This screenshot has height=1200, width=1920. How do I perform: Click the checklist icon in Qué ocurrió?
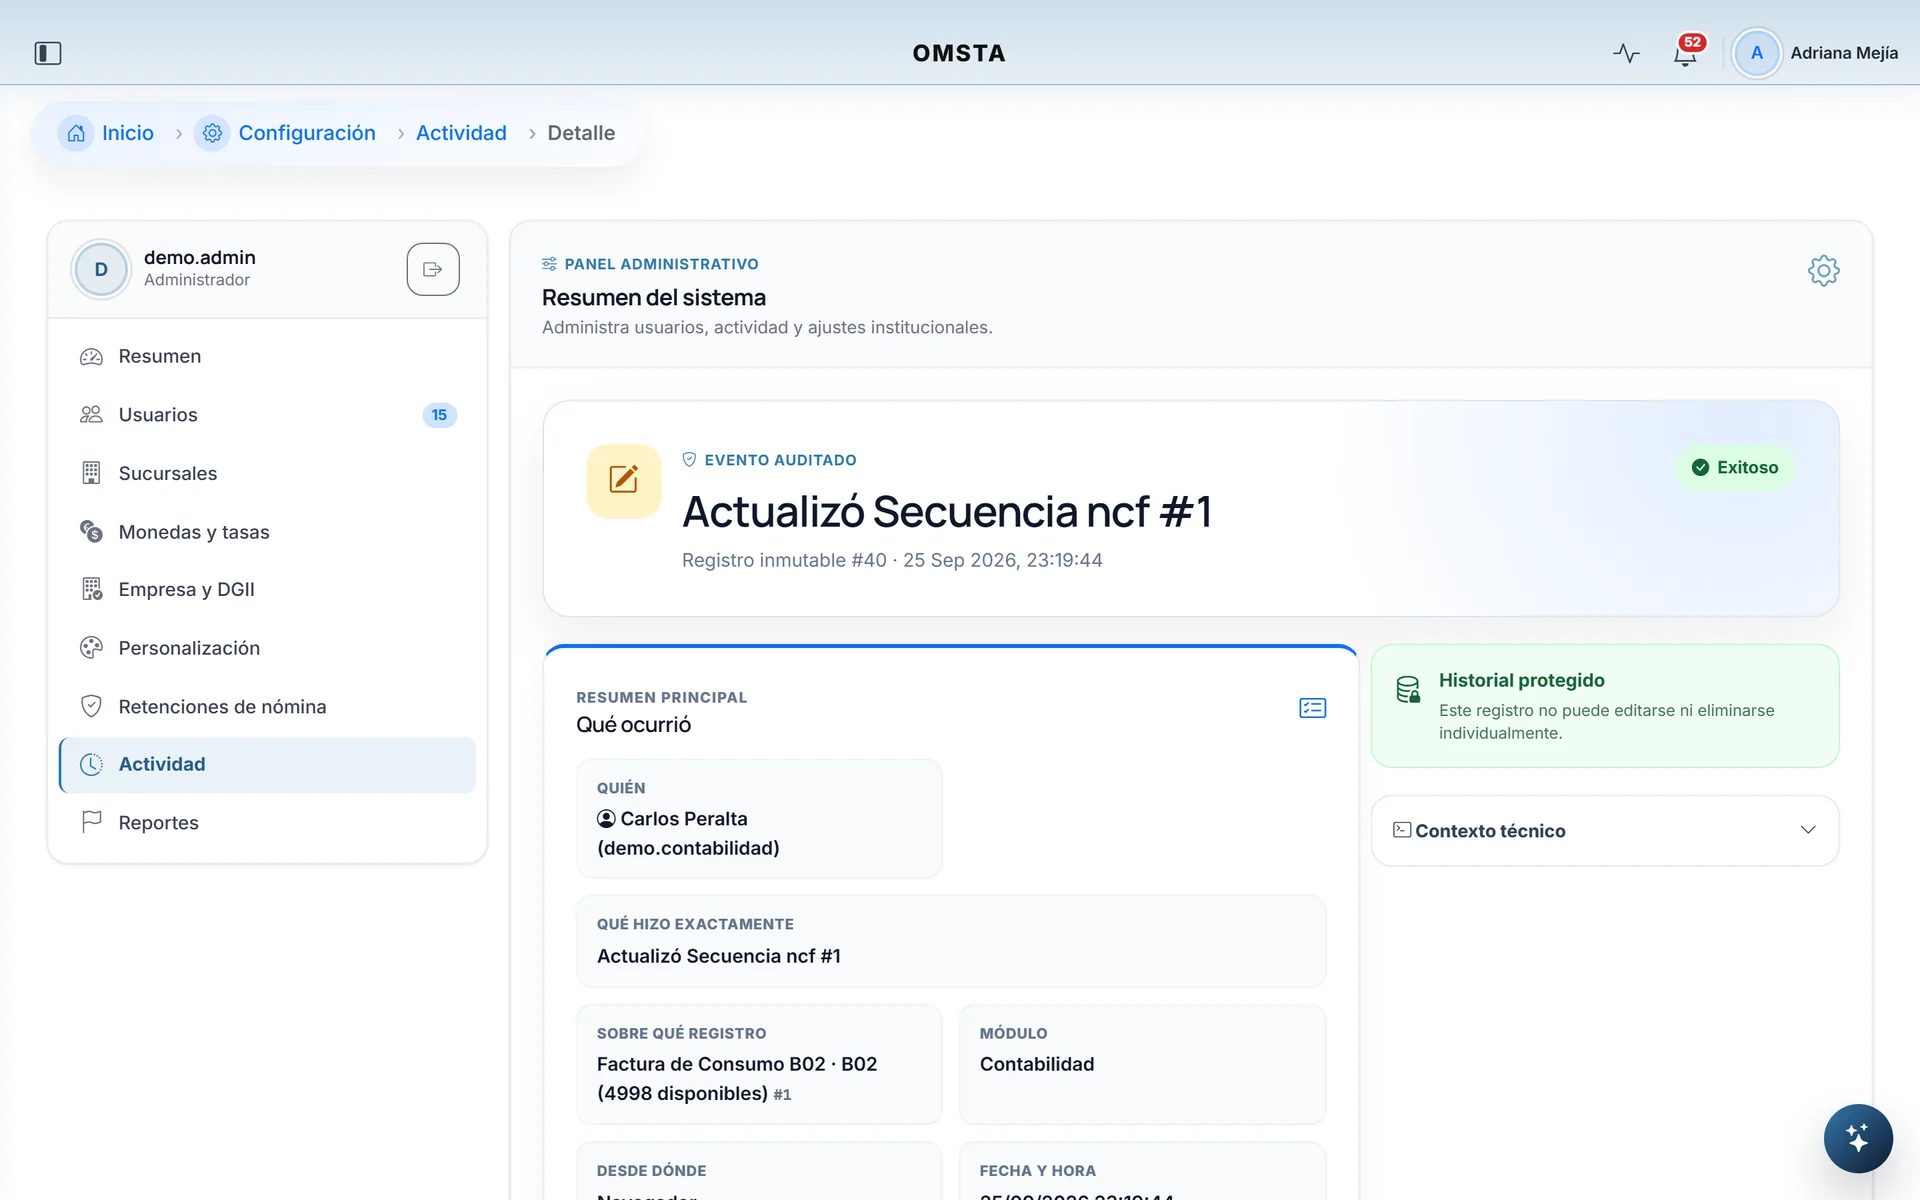click(1312, 708)
